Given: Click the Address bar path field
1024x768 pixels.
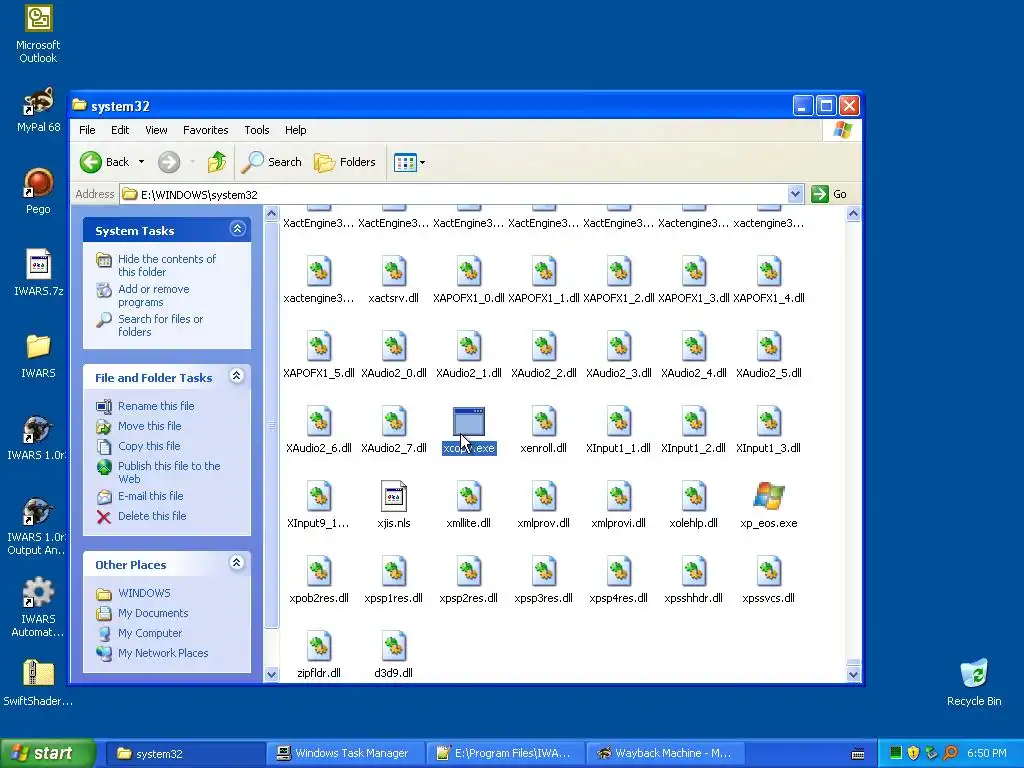Looking at the screenshot, I should coord(454,194).
